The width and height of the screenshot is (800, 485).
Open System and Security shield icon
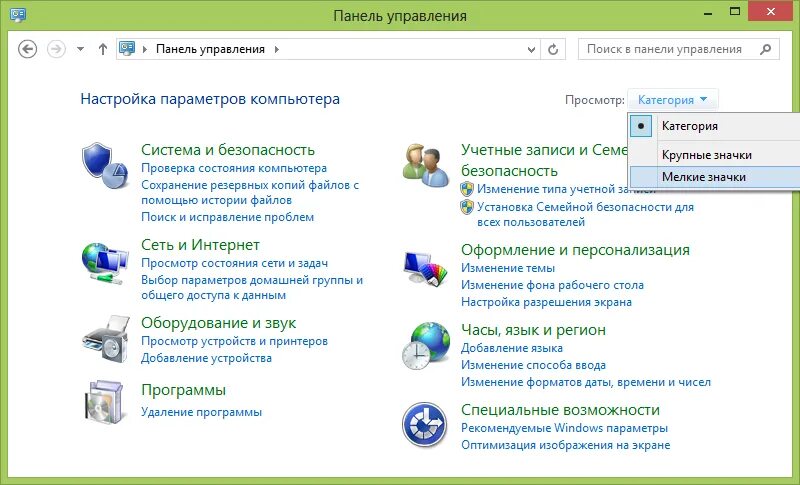(x=105, y=166)
